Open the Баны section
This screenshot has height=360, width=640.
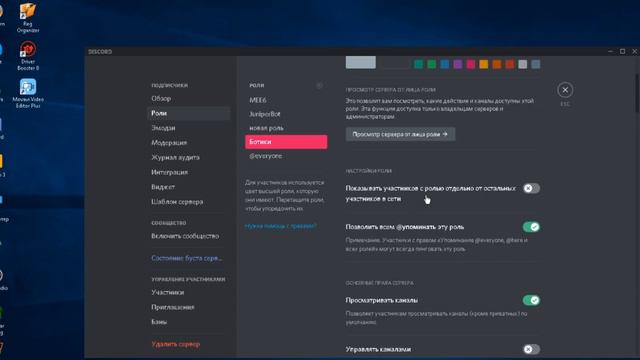(x=188, y=322)
